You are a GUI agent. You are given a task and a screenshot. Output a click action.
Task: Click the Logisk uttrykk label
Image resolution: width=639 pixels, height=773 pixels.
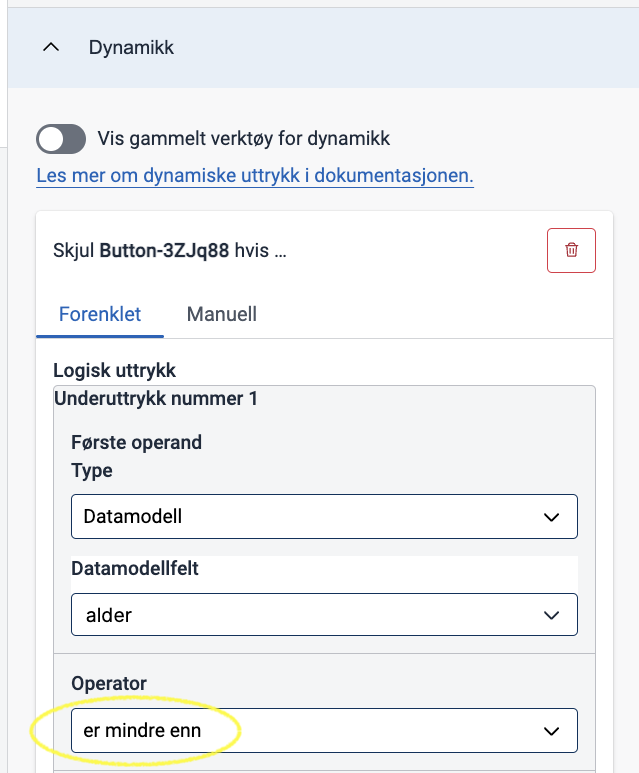click(x=114, y=370)
